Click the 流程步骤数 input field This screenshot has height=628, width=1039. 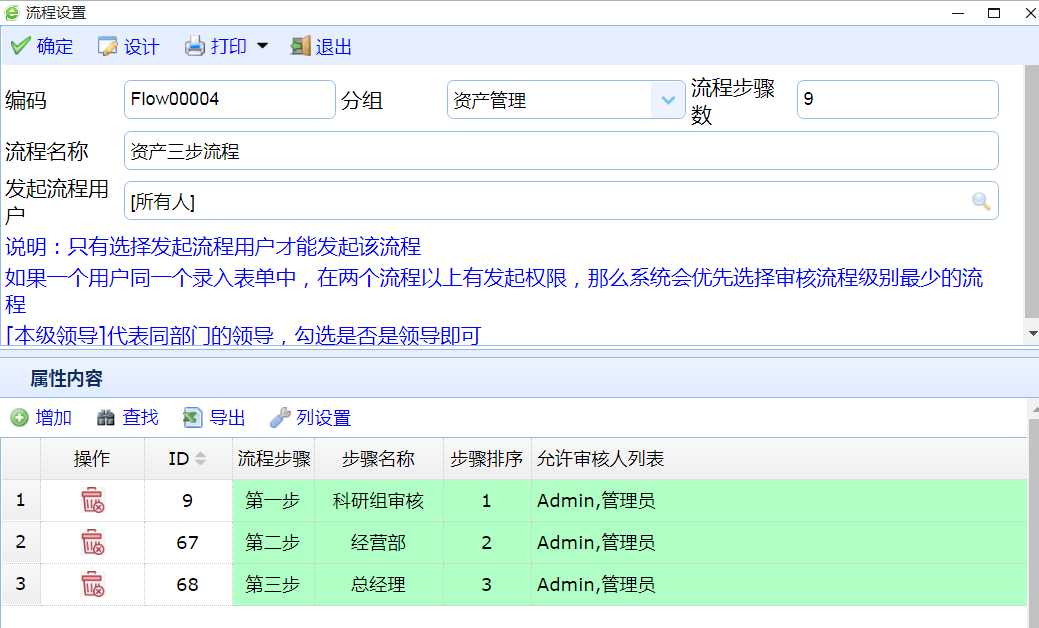pos(896,100)
